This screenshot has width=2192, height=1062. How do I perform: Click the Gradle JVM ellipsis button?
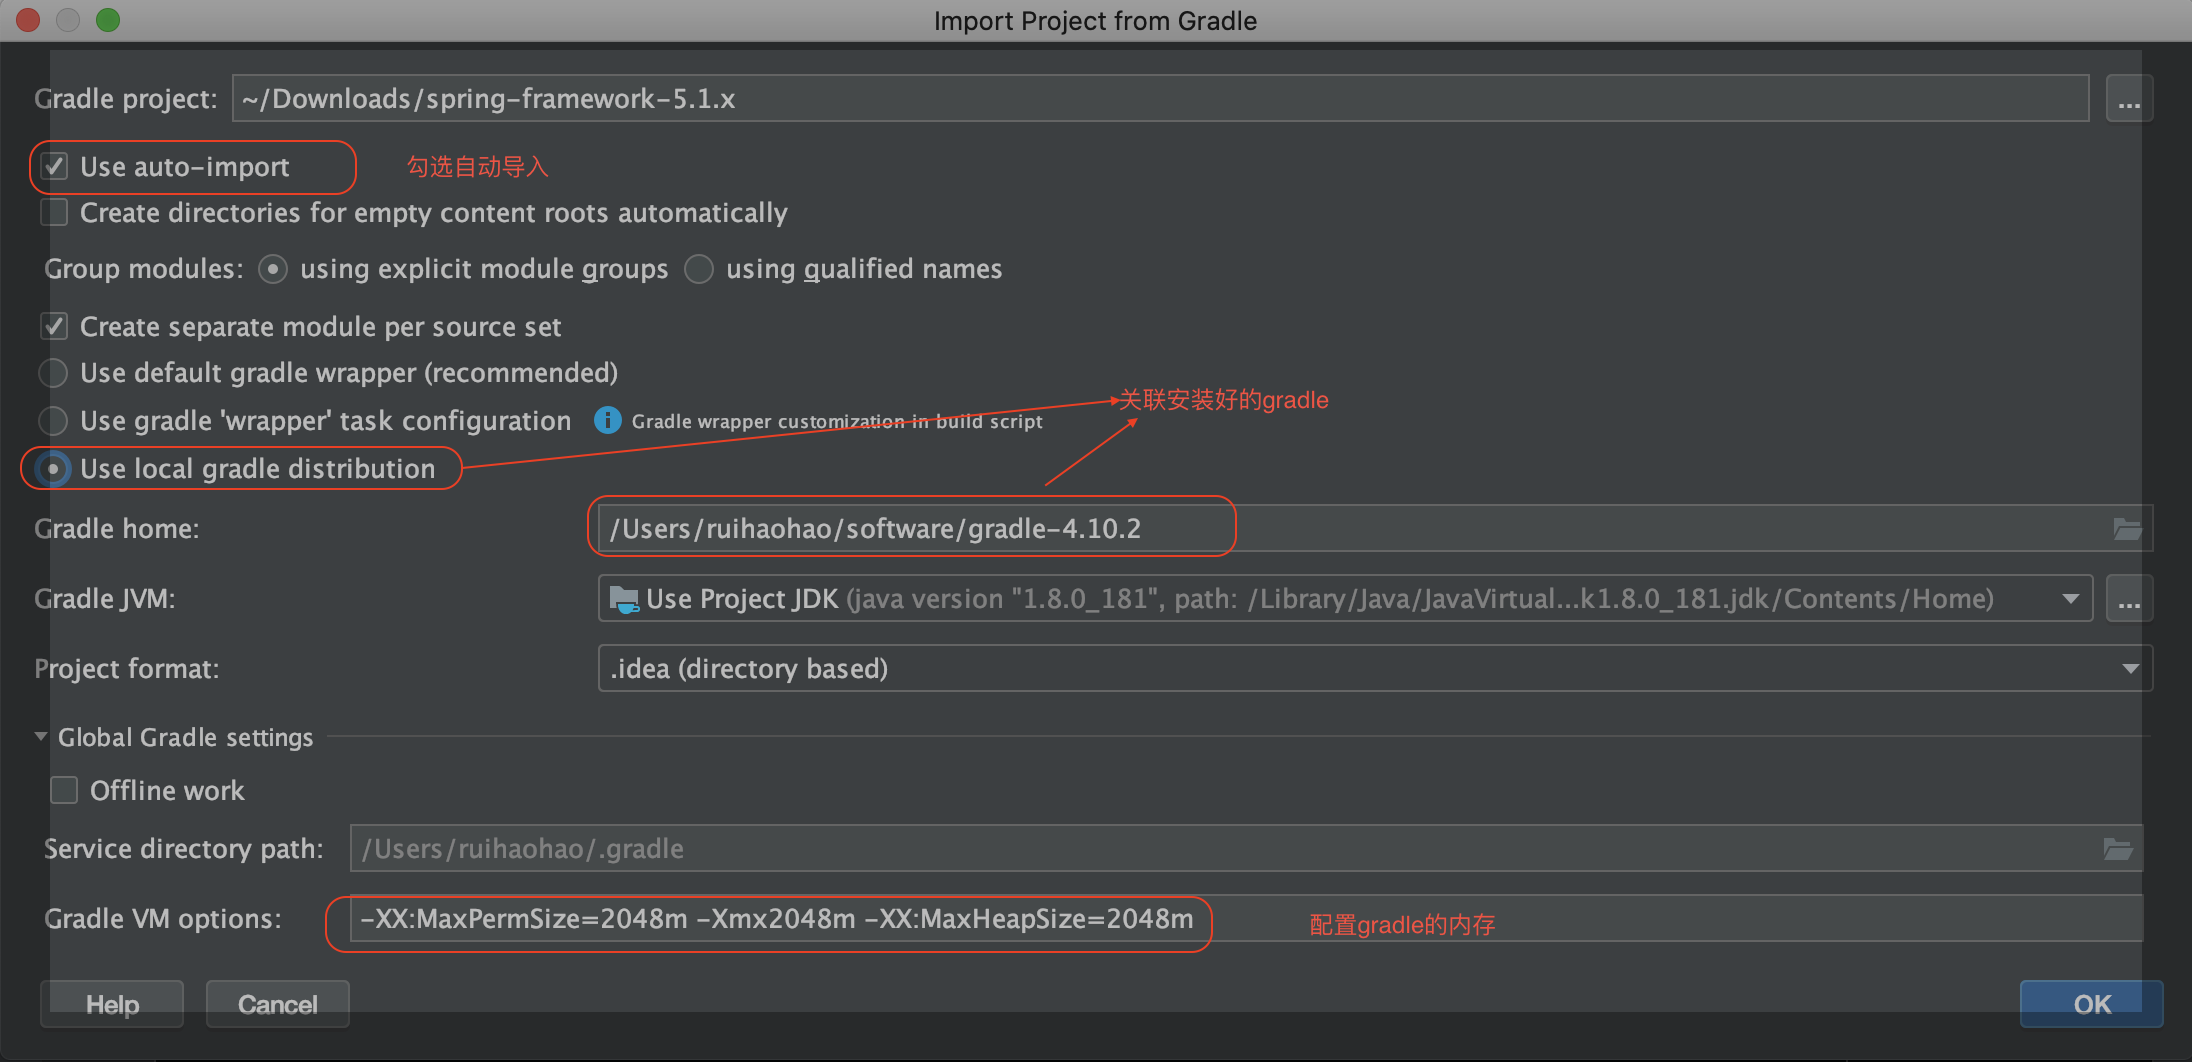(2129, 599)
